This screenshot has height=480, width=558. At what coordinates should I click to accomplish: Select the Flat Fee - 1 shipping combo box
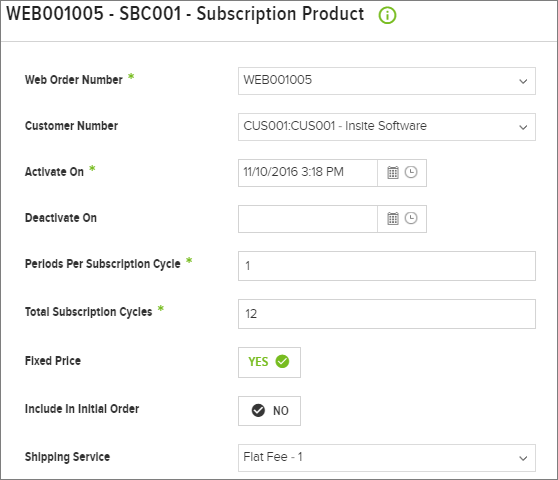pos(387,458)
